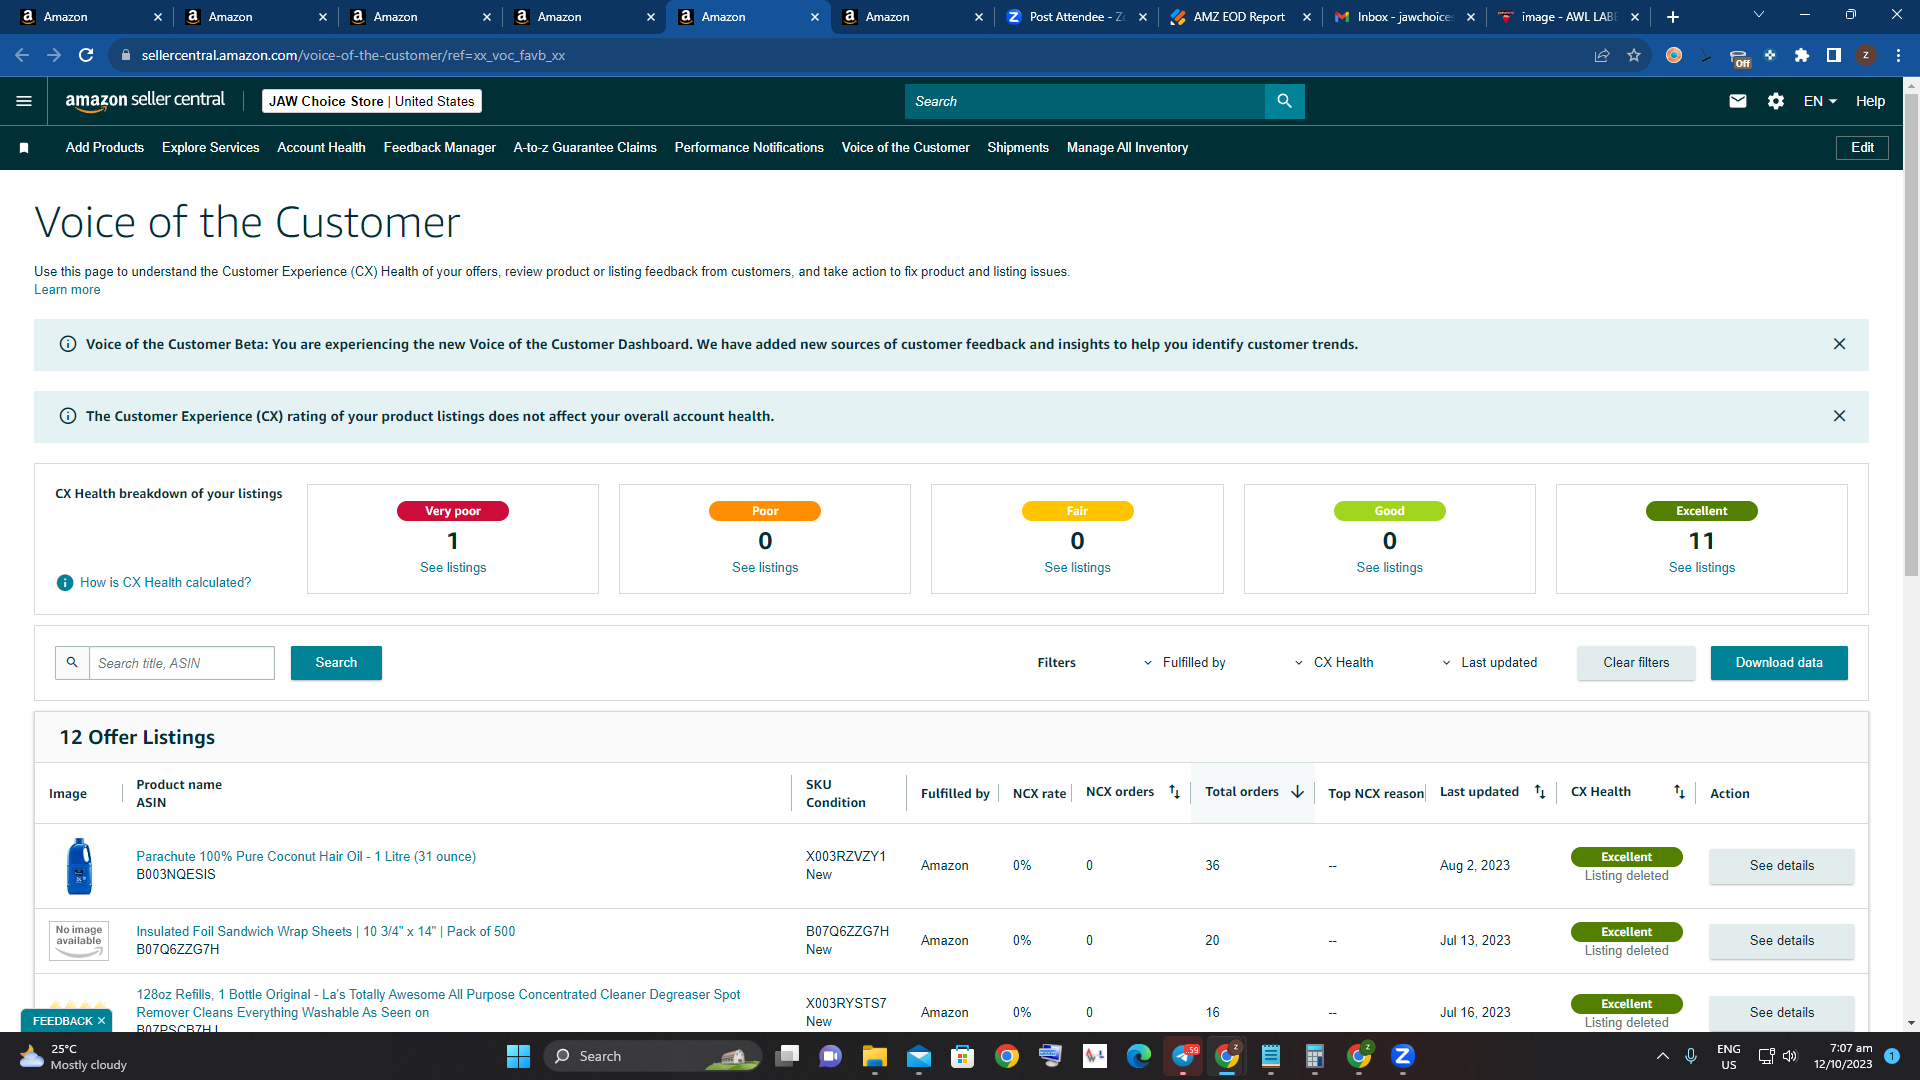The height and width of the screenshot is (1080, 1920).
Task: Click the Edit favorites bar button
Action: click(x=1862, y=148)
